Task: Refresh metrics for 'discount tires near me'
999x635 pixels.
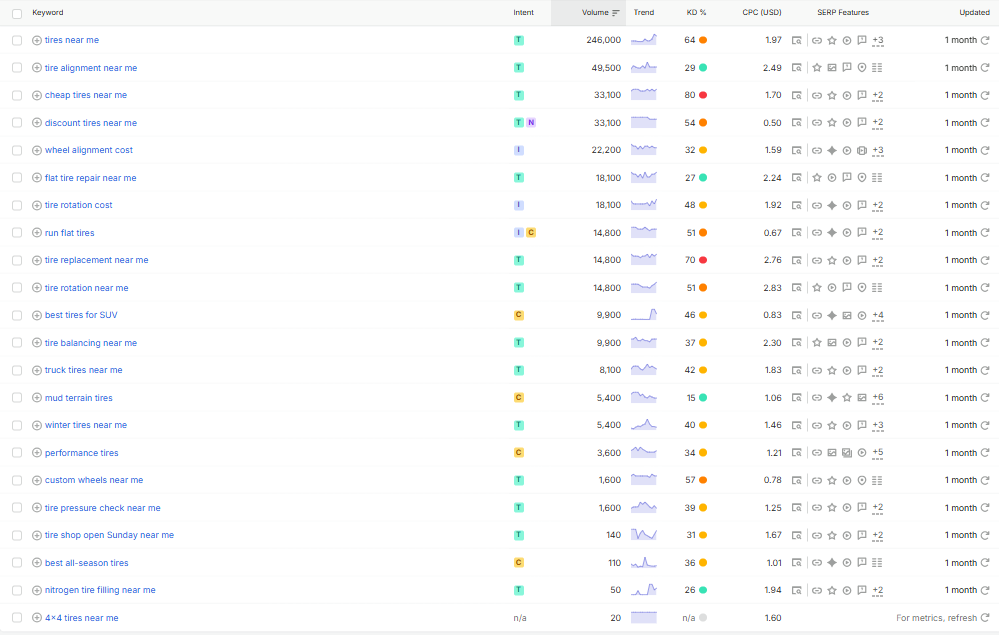Action: click(x=985, y=122)
